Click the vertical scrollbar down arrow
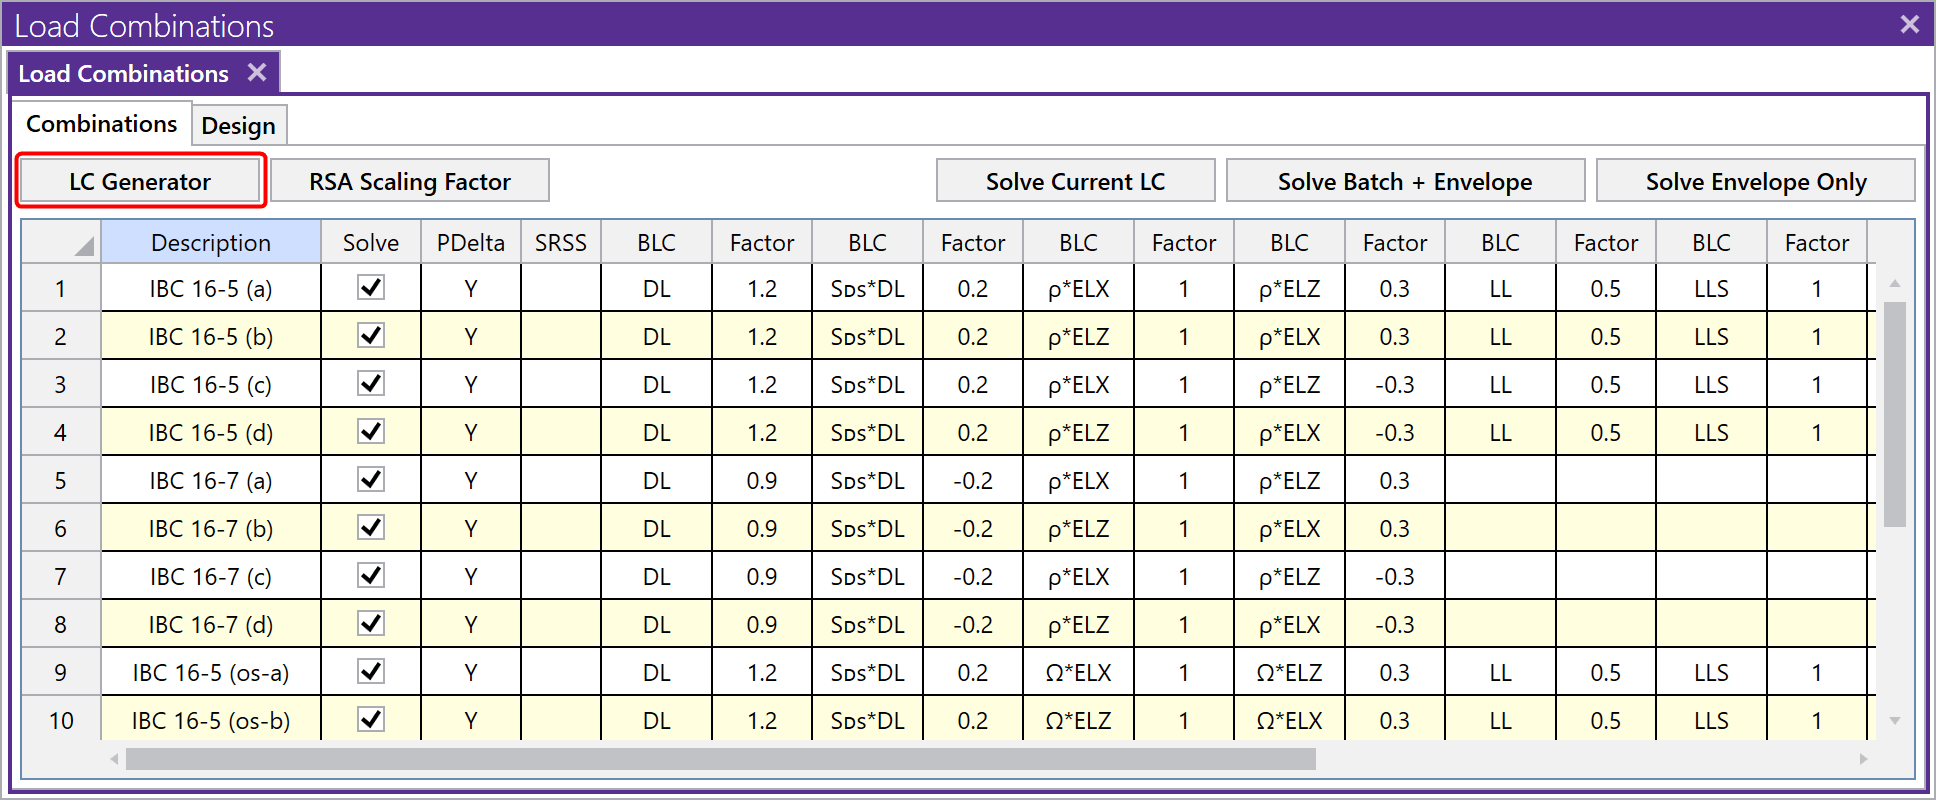Image resolution: width=1936 pixels, height=800 pixels. pos(1894,720)
